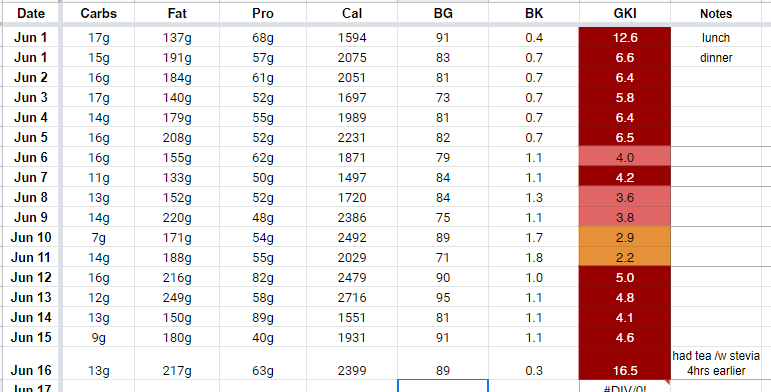Click the 89g protein cell on Jun 14
This screenshot has height=392, width=771.
point(263,317)
